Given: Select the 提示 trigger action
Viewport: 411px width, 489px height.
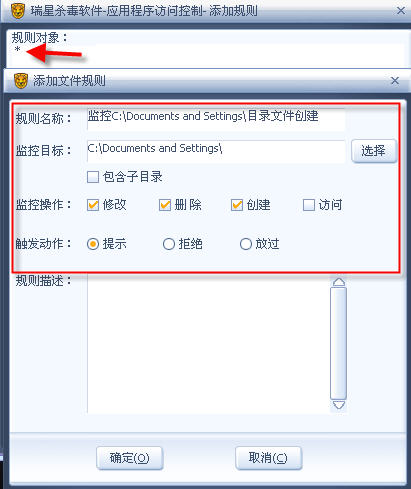Looking at the screenshot, I should (93, 244).
